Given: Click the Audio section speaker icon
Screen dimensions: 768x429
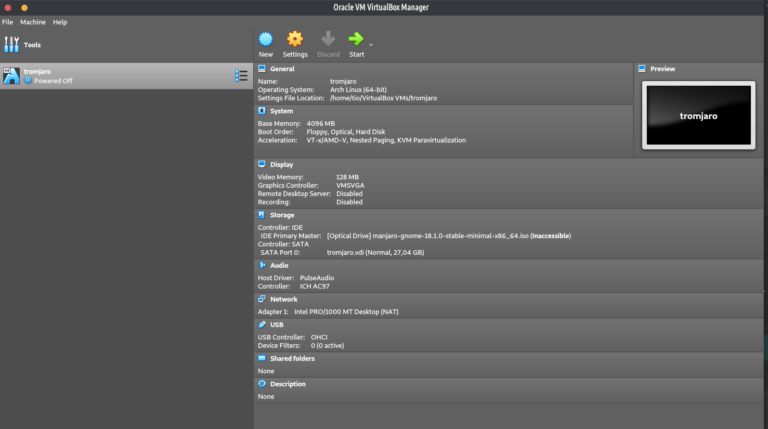Looking at the screenshot, I should (262, 265).
